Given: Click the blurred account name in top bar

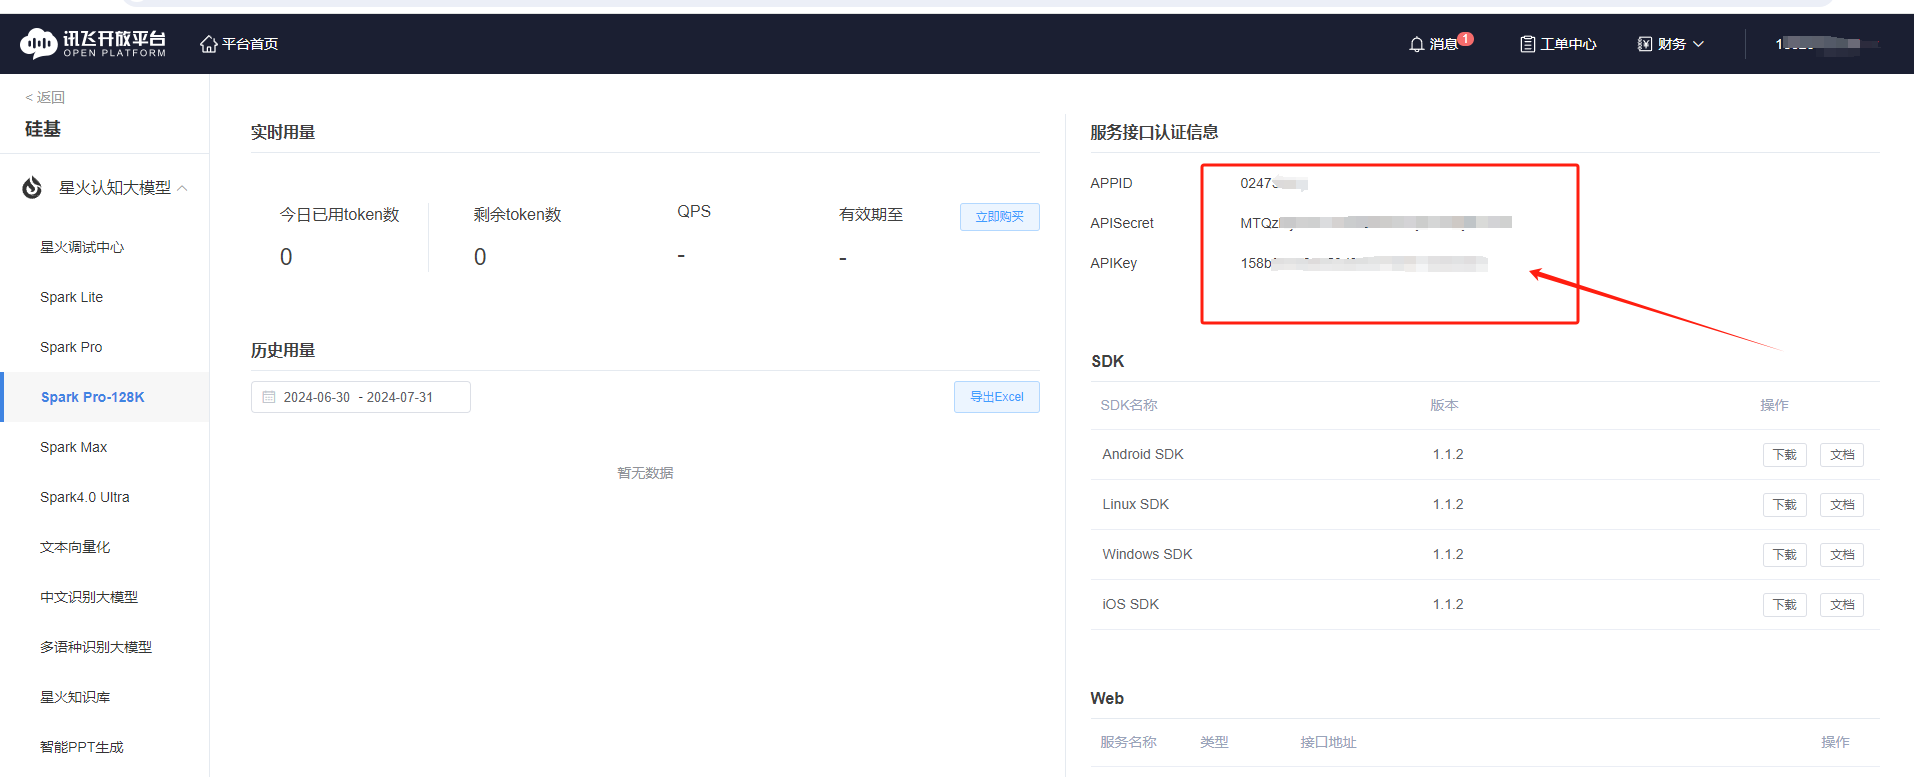Looking at the screenshot, I should click(x=1826, y=44).
